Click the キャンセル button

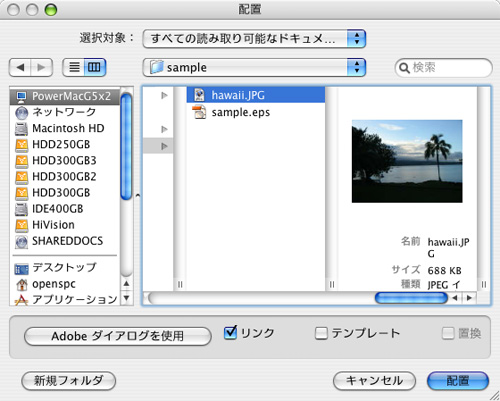(x=374, y=381)
